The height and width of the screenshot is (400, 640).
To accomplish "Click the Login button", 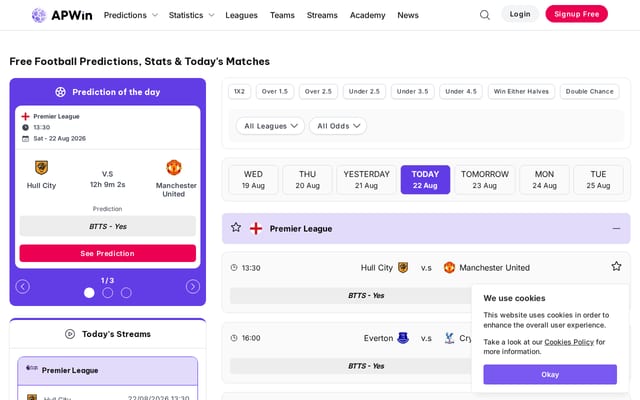I will coord(520,14).
